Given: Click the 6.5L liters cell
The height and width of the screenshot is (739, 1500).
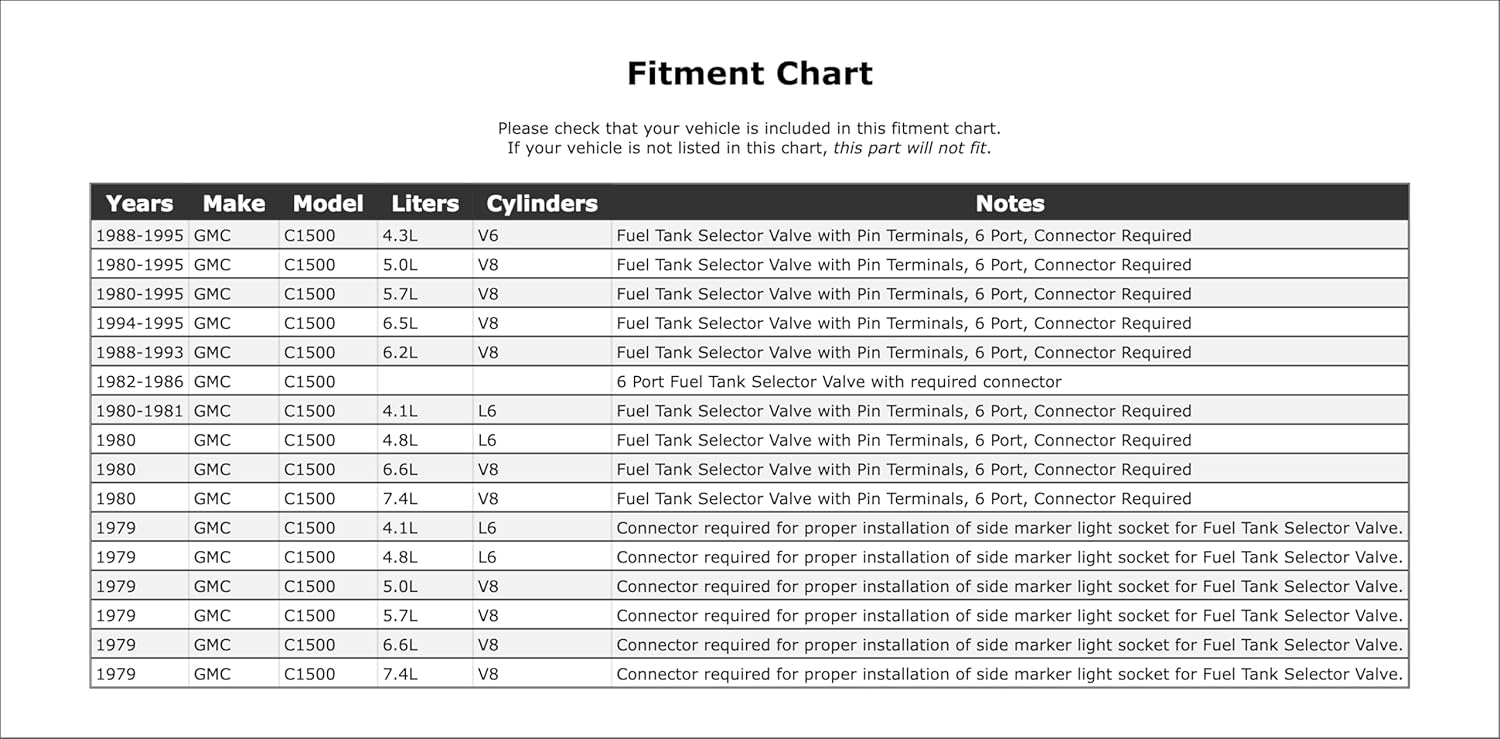Looking at the screenshot, I should click(x=400, y=323).
